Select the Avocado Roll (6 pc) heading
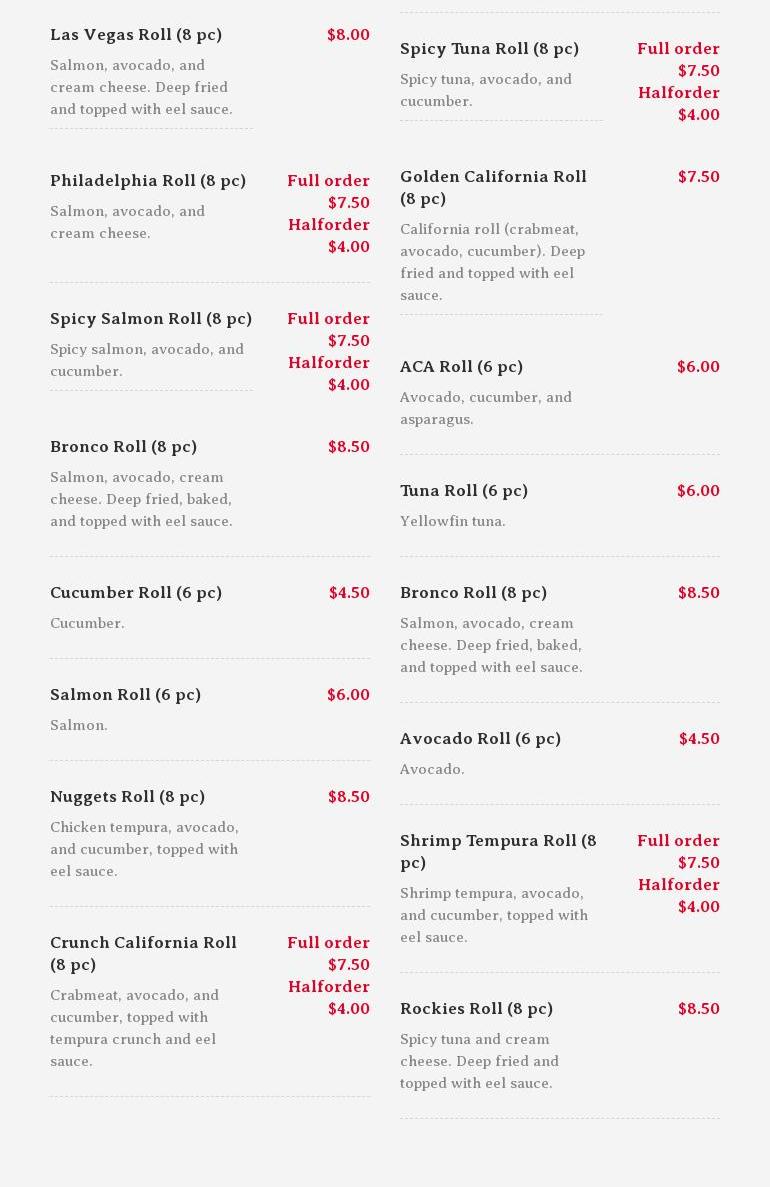 pyautogui.click(x=480, y=739)
